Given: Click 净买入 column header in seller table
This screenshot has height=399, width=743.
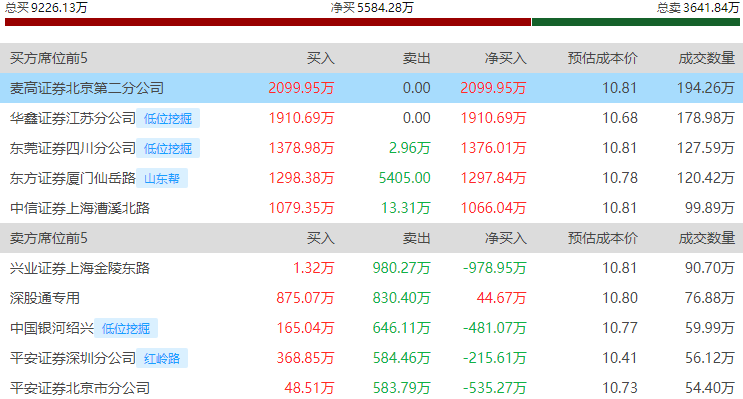Looking at the screenshot, I should coord(506,238).
